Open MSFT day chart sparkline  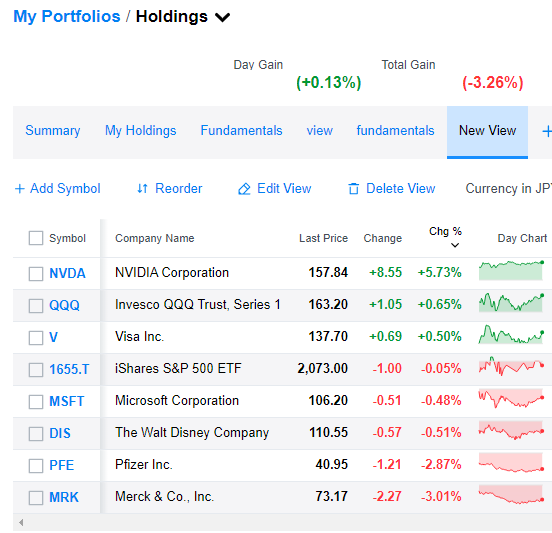coord(511,399)
